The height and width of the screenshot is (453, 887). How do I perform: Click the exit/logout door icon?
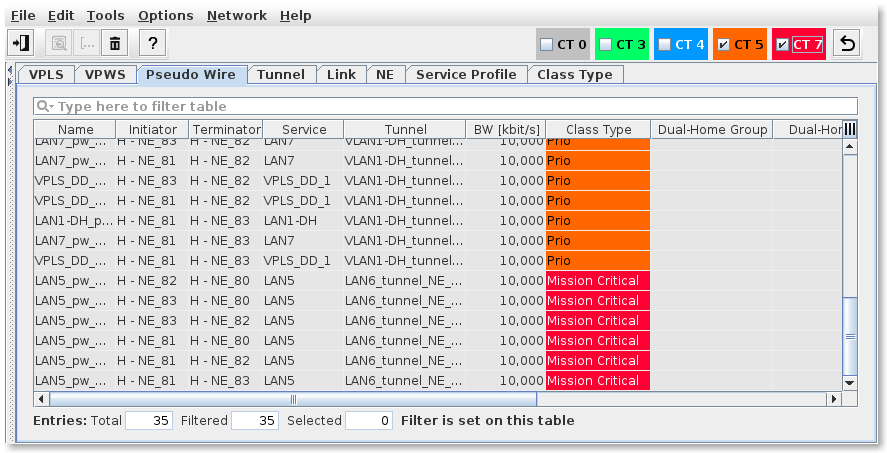tap(21, 43)
